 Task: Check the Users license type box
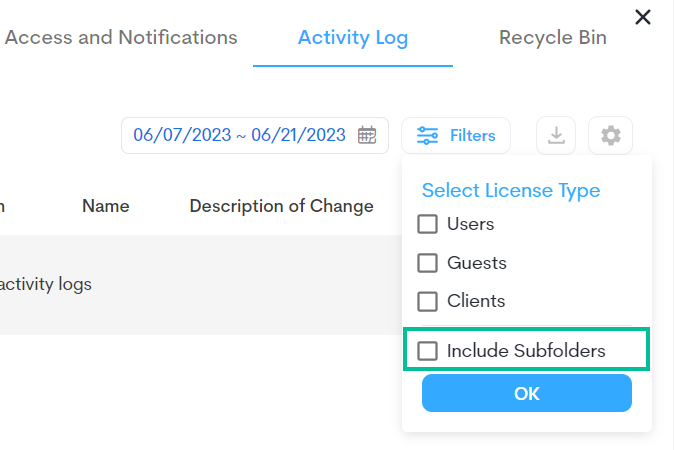click(x=428, y=224)
